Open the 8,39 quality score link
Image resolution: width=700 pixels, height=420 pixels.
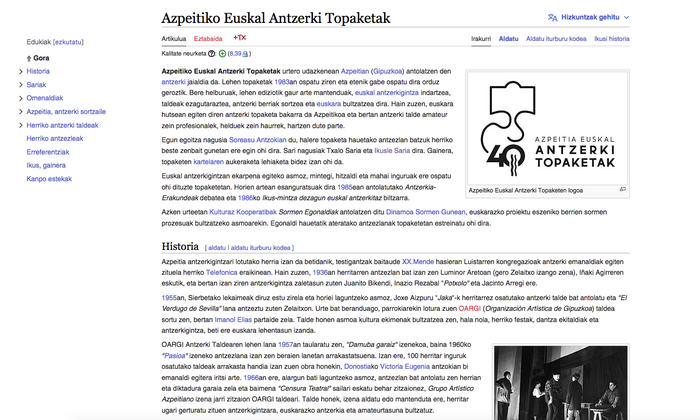pyautogui.click(x=235, y=54)
